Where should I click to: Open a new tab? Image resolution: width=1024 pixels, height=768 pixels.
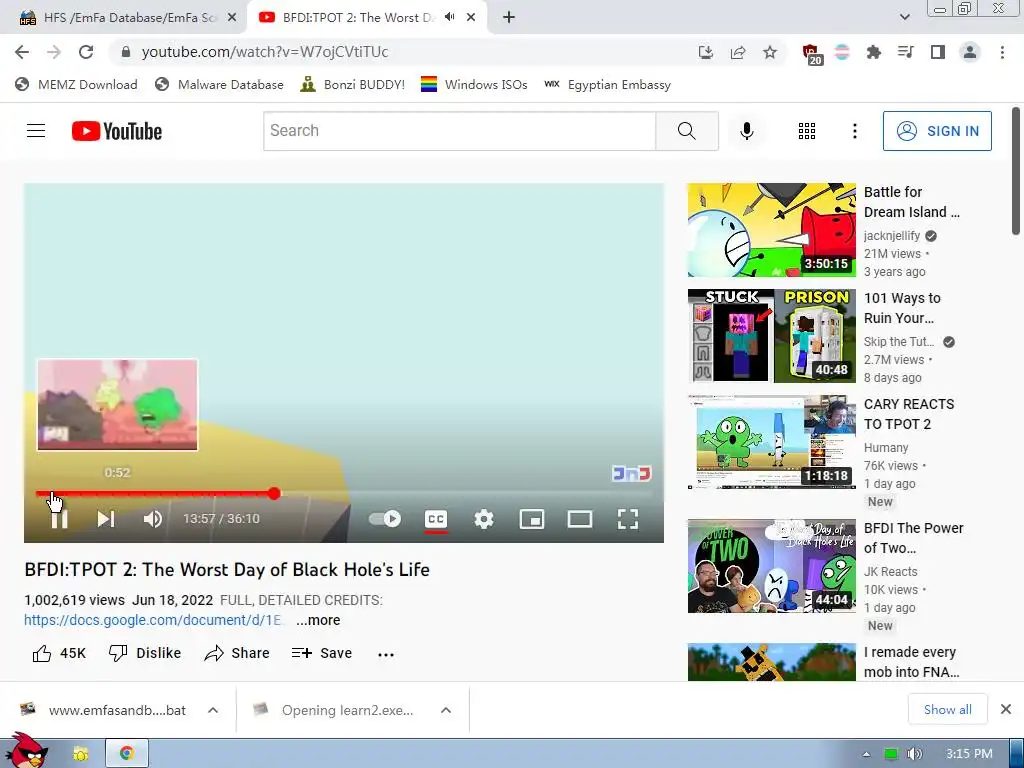click(x=509, y=18)
